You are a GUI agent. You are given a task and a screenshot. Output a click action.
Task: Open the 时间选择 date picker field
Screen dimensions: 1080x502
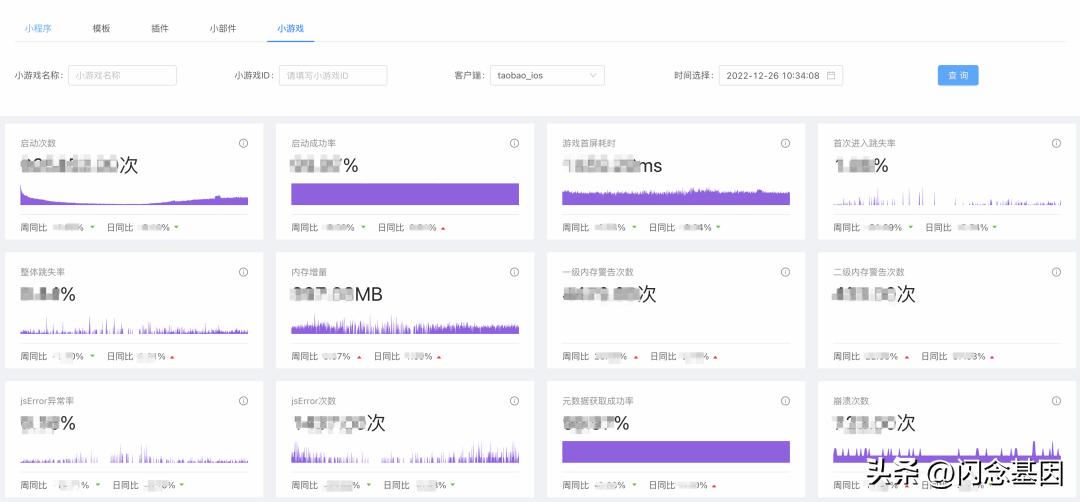tap(780, 76)
